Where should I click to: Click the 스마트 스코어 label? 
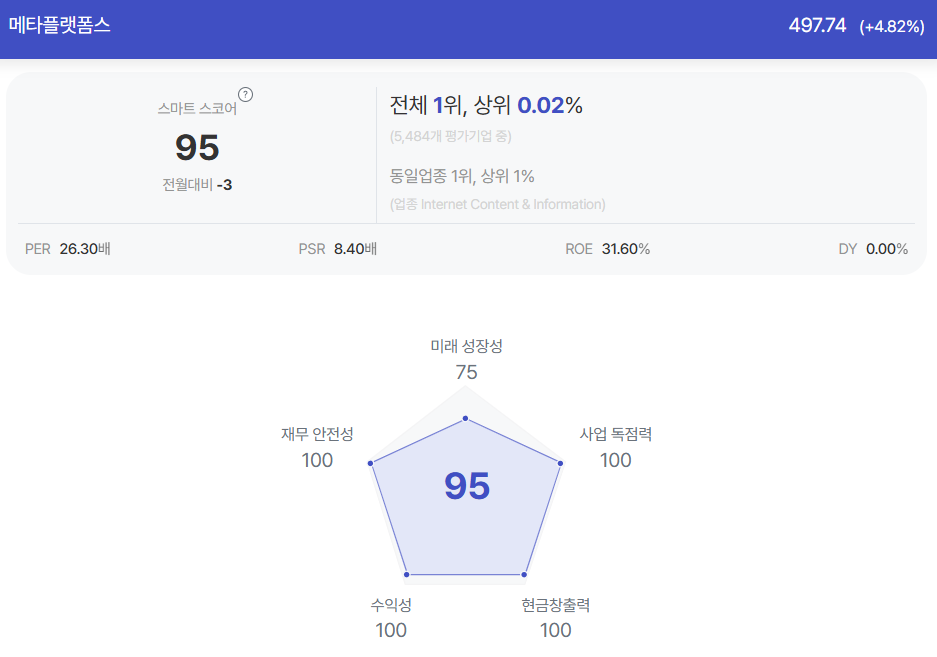click(197, 108)
